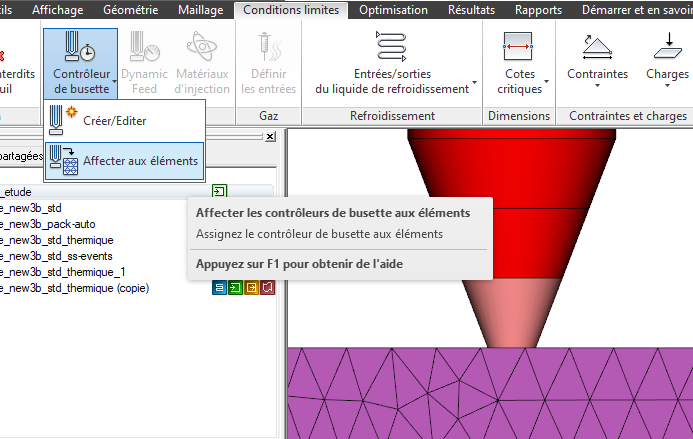Screen dimensions: 693x439
Task: Close the project panel with the X button
Action: pyautogui.click(x=269, y=136)
